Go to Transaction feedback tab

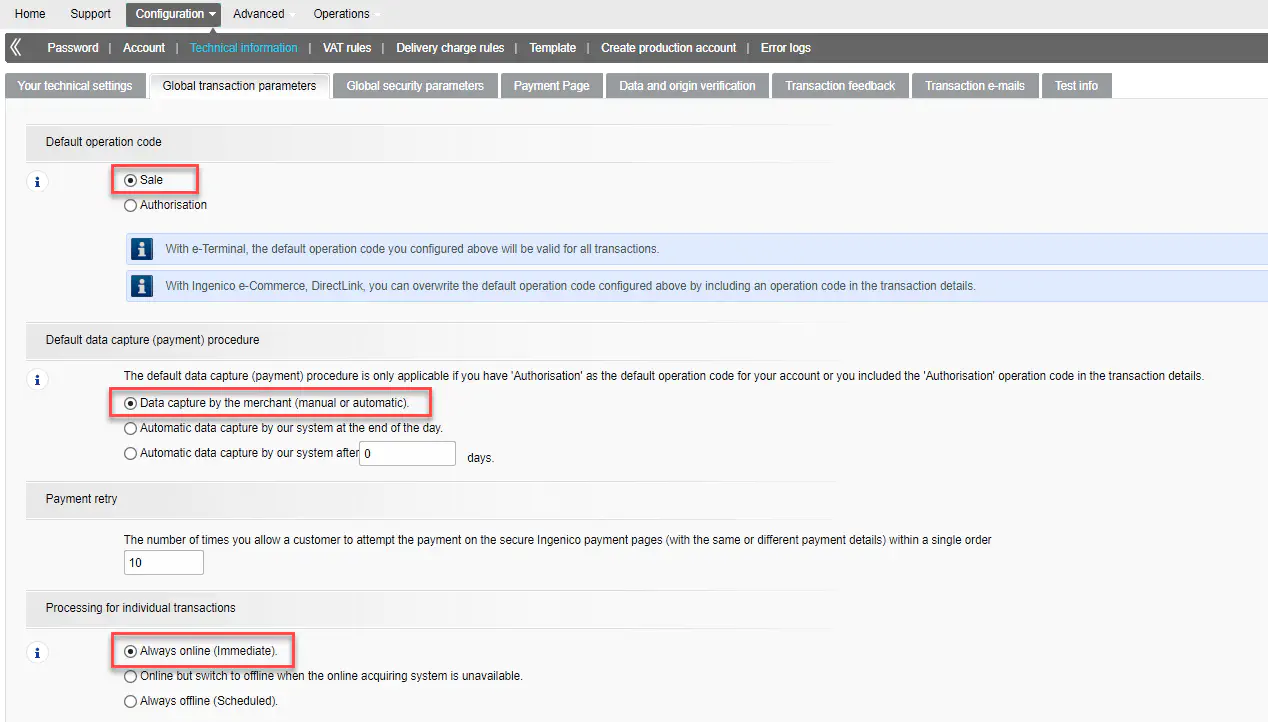(x=840, y=86)
